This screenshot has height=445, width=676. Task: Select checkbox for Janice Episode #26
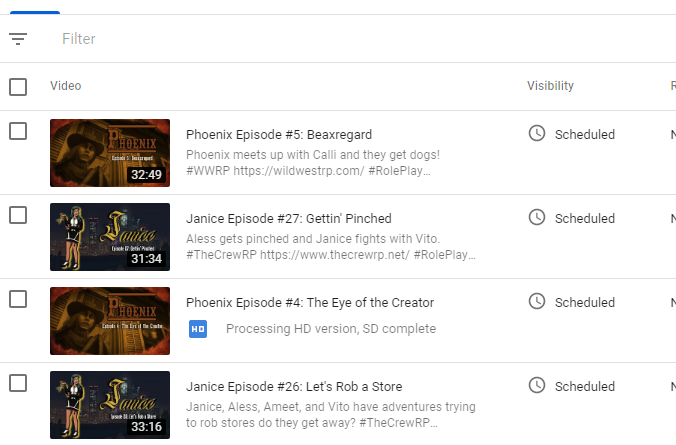18,383
